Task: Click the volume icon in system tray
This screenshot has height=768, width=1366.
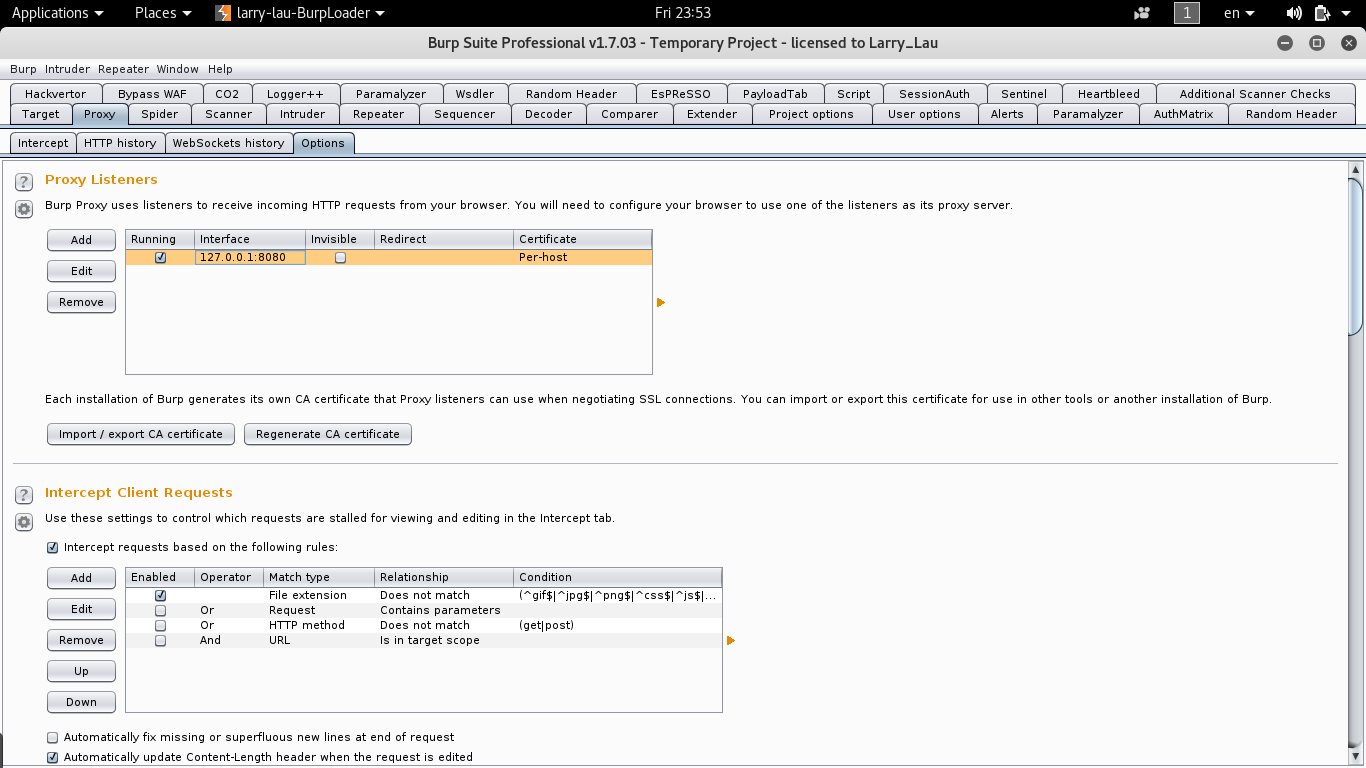Action: pos(1294,13)
